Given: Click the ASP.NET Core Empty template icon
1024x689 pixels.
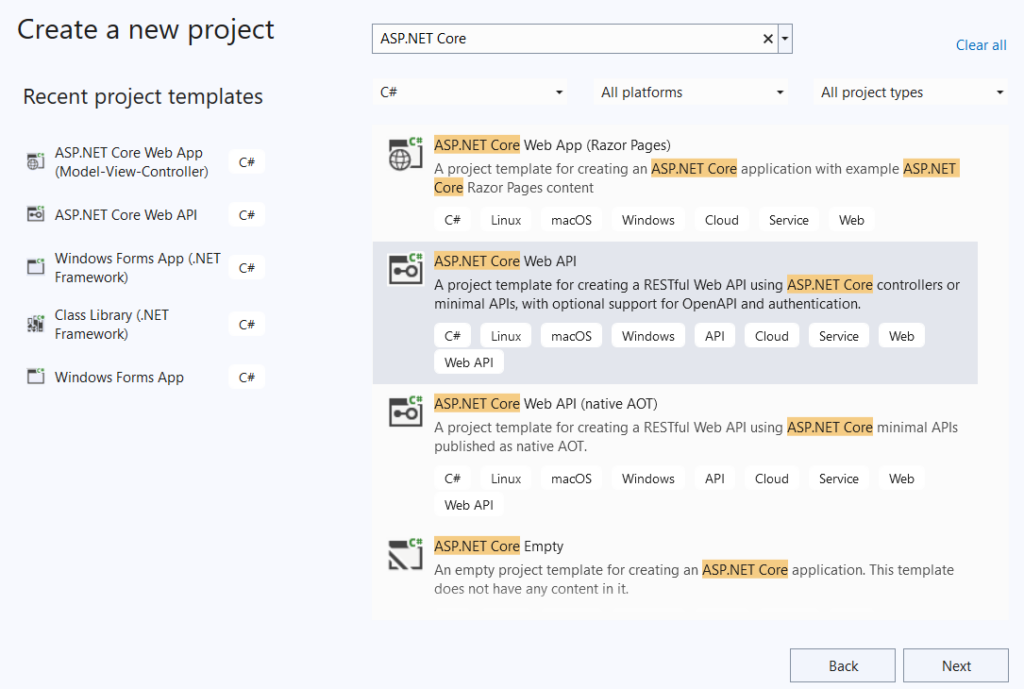Looking at the screenshot, I should coord(406,554).
